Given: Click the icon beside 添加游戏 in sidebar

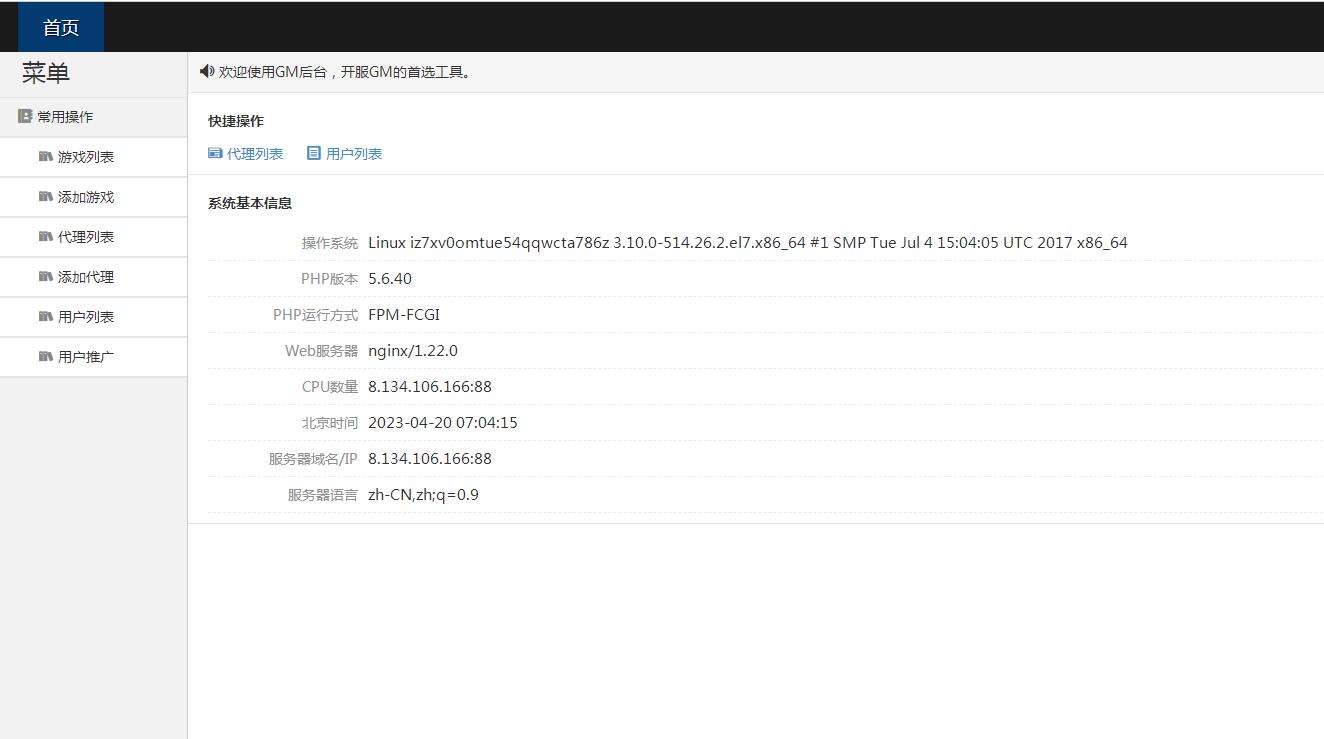Looking at the screenshot, I should [45, 196].
